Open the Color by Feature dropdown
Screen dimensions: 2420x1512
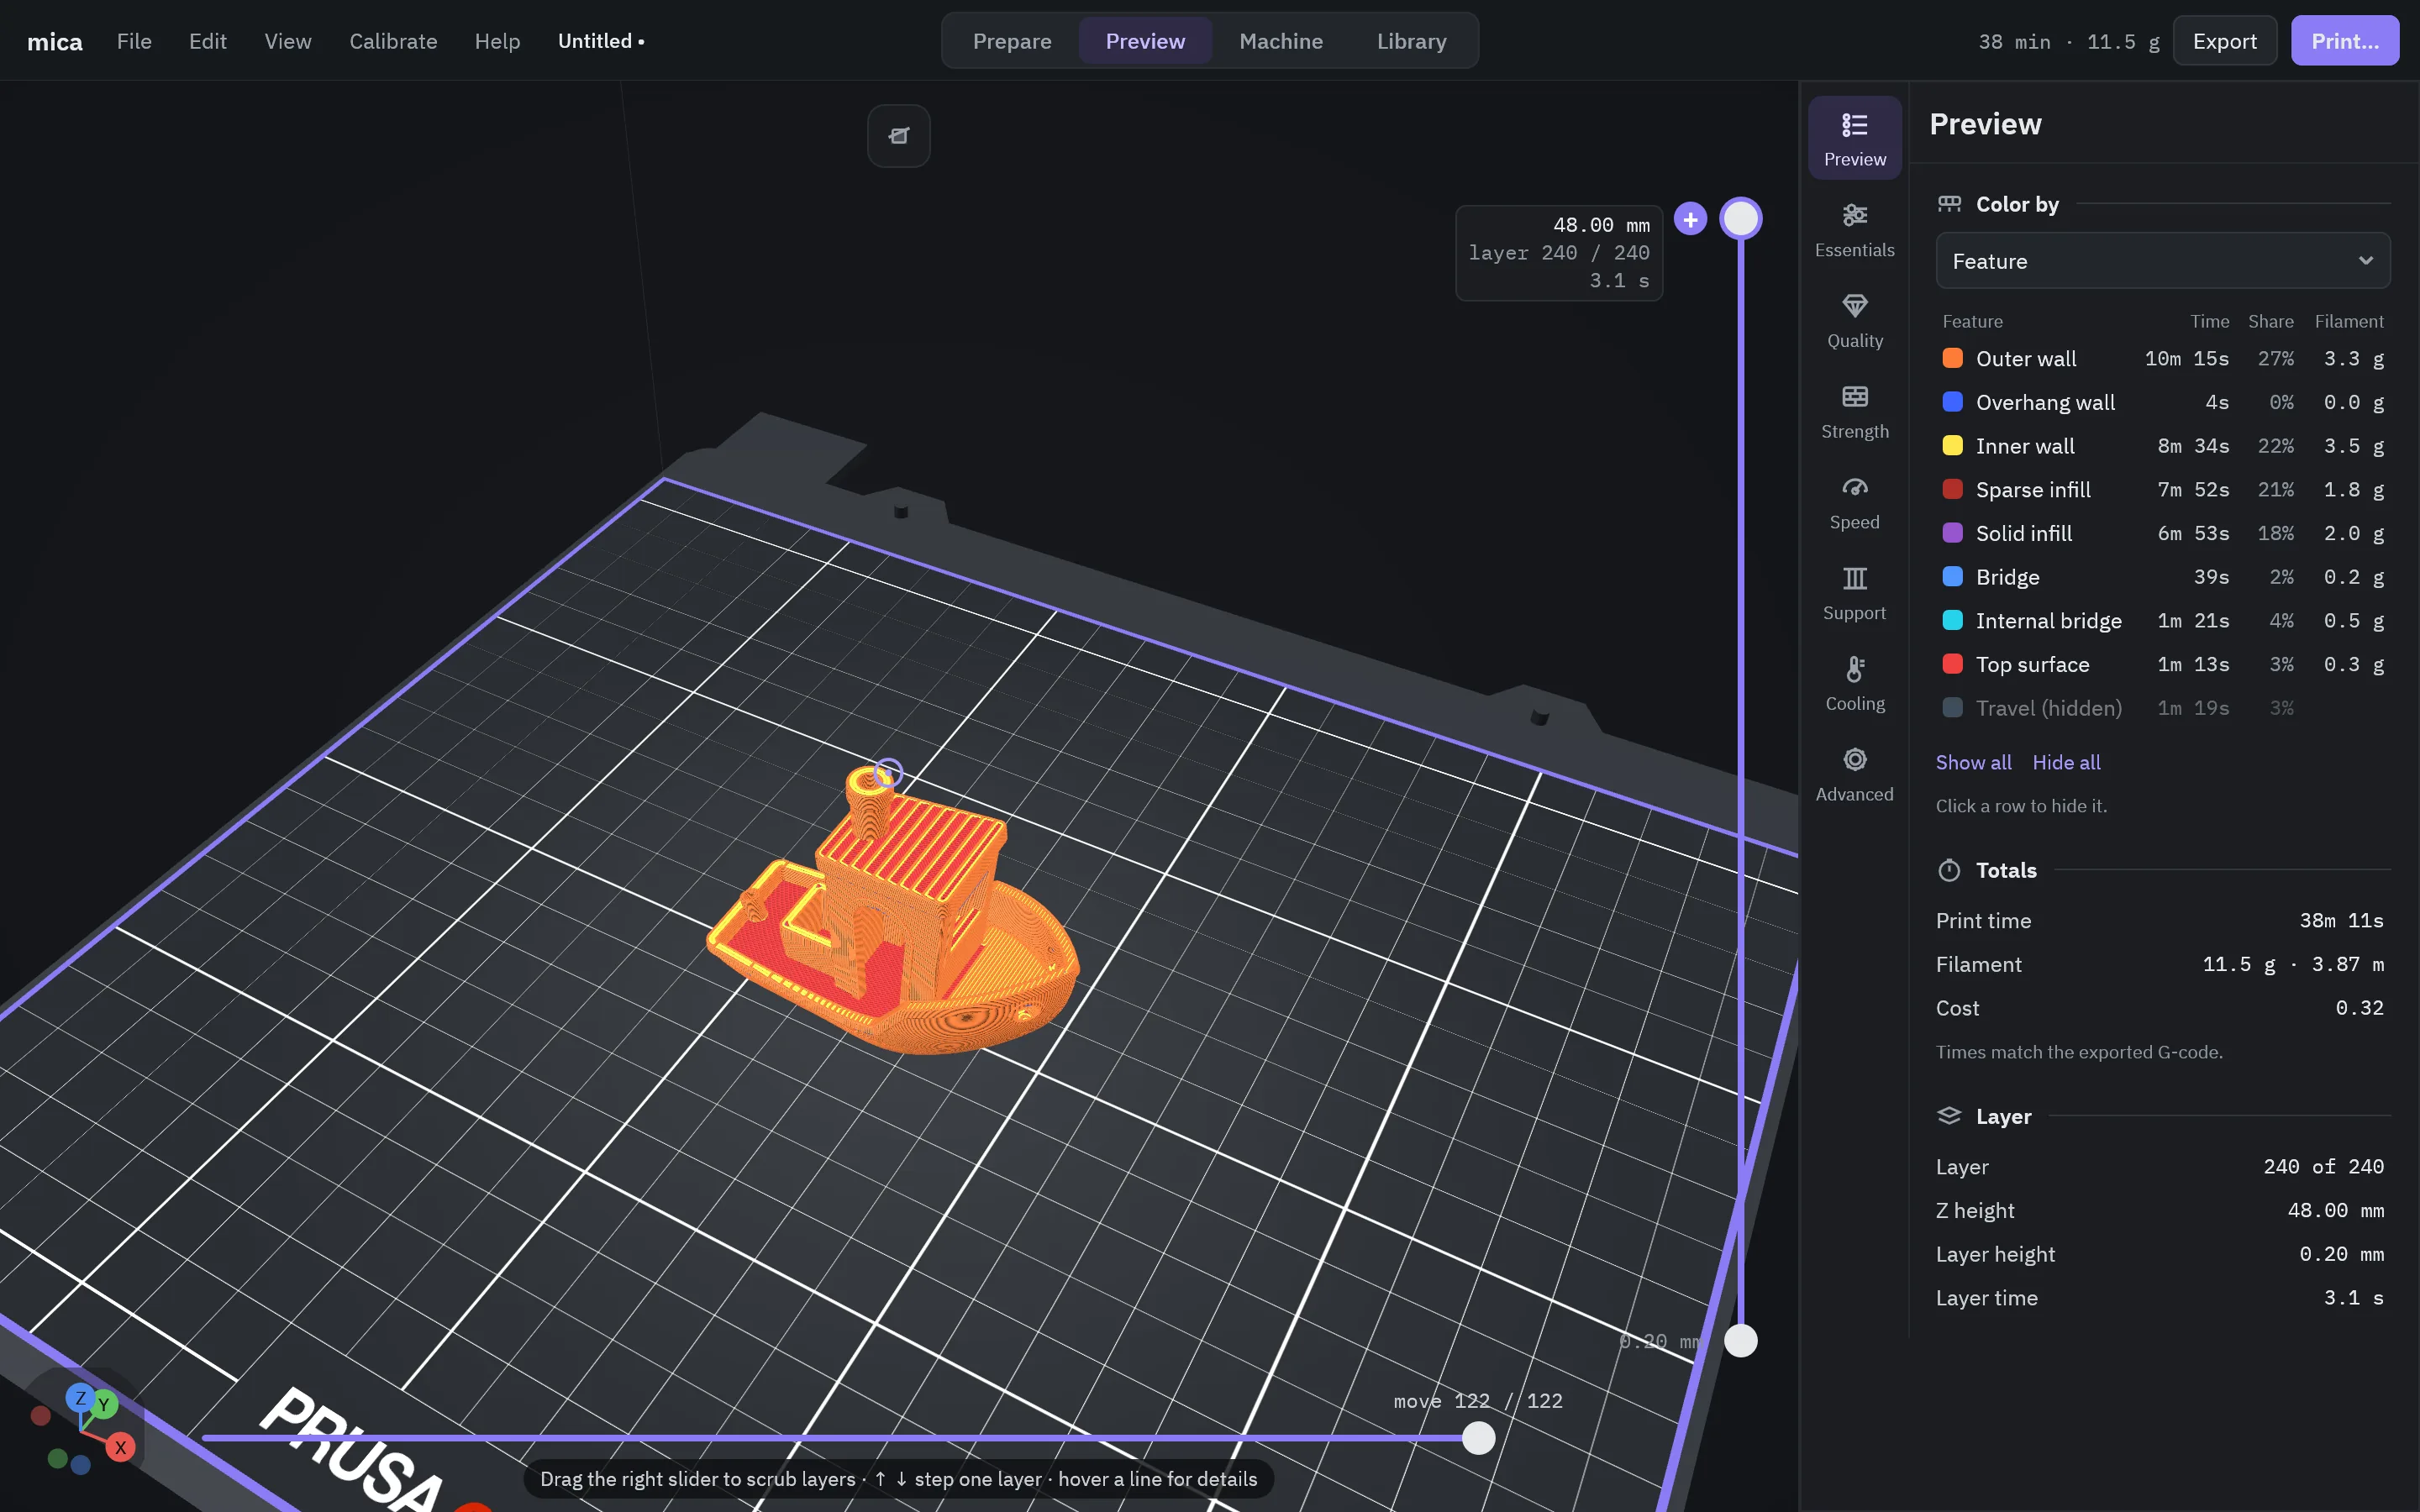2162,261
